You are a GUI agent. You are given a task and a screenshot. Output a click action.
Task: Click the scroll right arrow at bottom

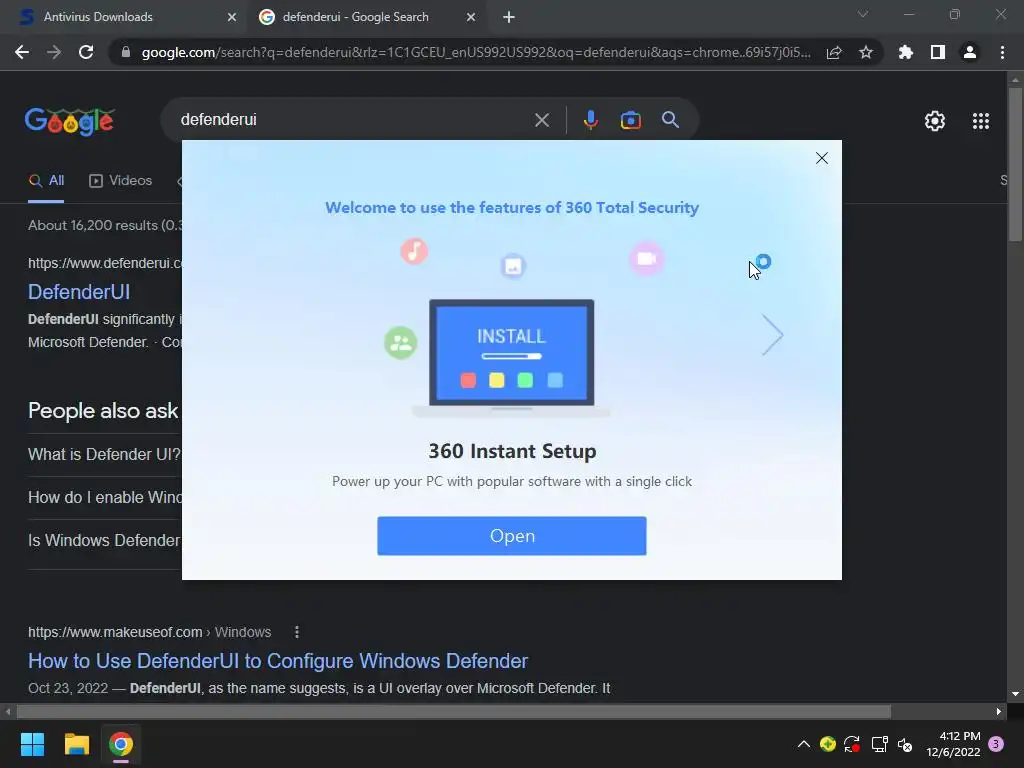click(999, 711)
